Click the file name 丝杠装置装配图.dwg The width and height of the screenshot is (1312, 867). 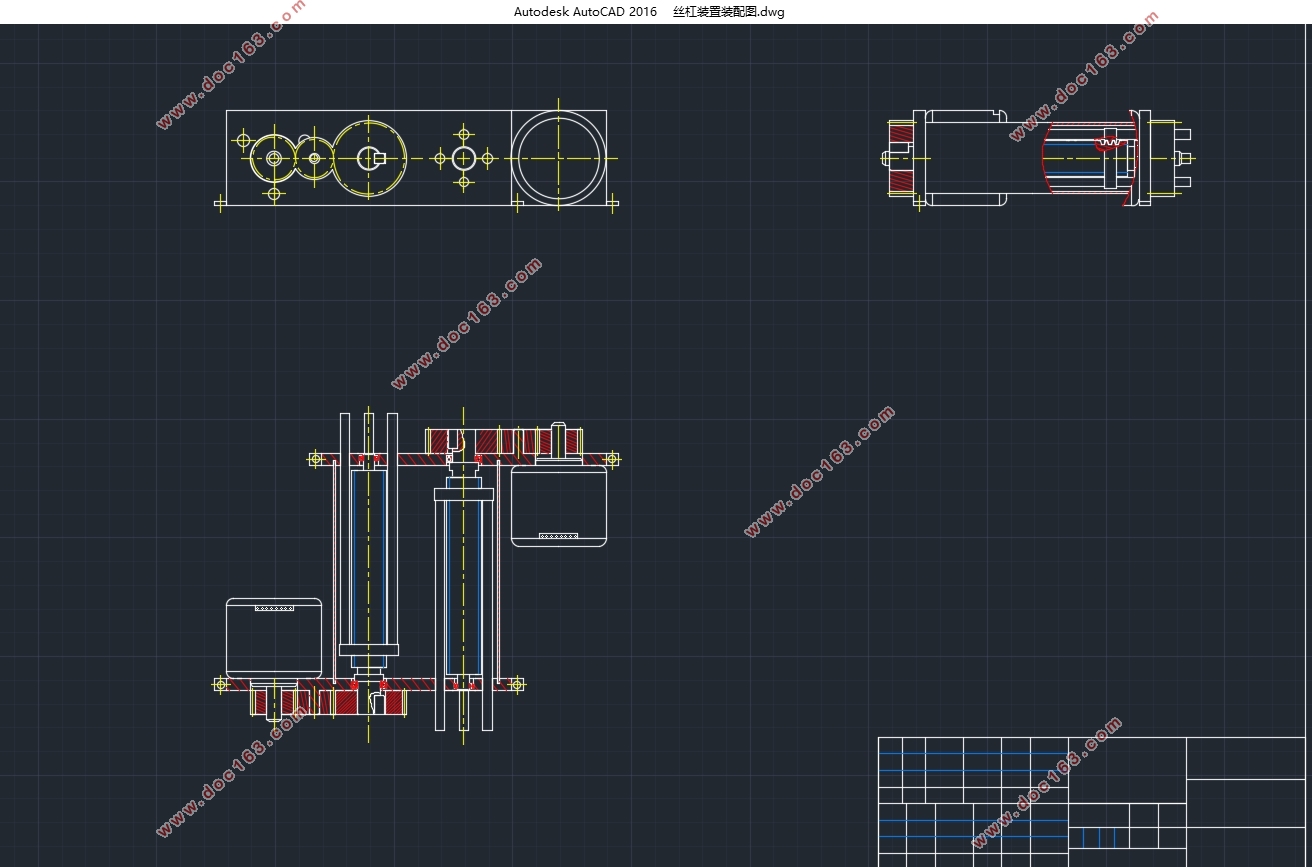coord(729,12)
